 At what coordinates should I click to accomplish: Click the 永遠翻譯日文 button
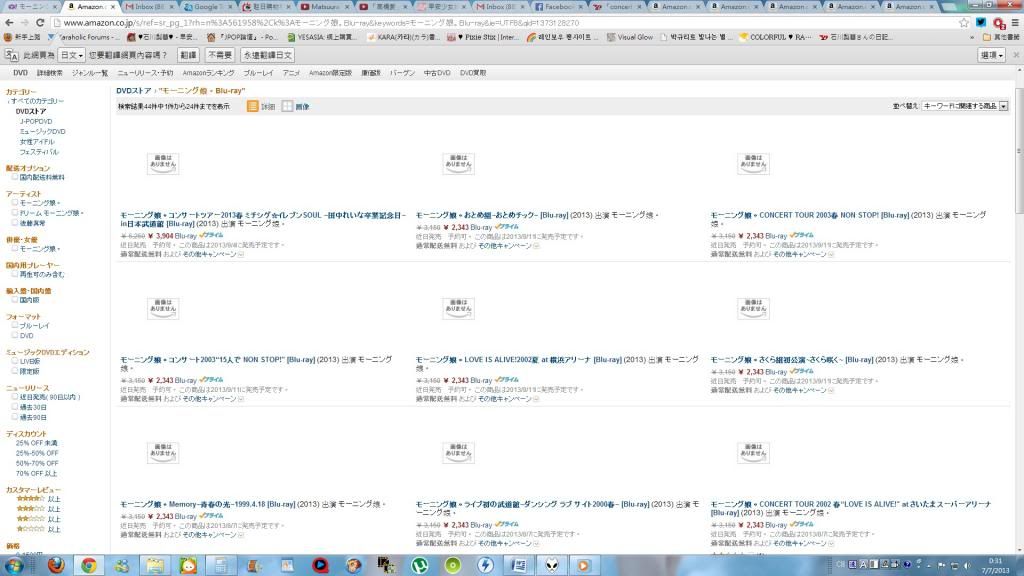pyautogui.click(x=267, y=55)
